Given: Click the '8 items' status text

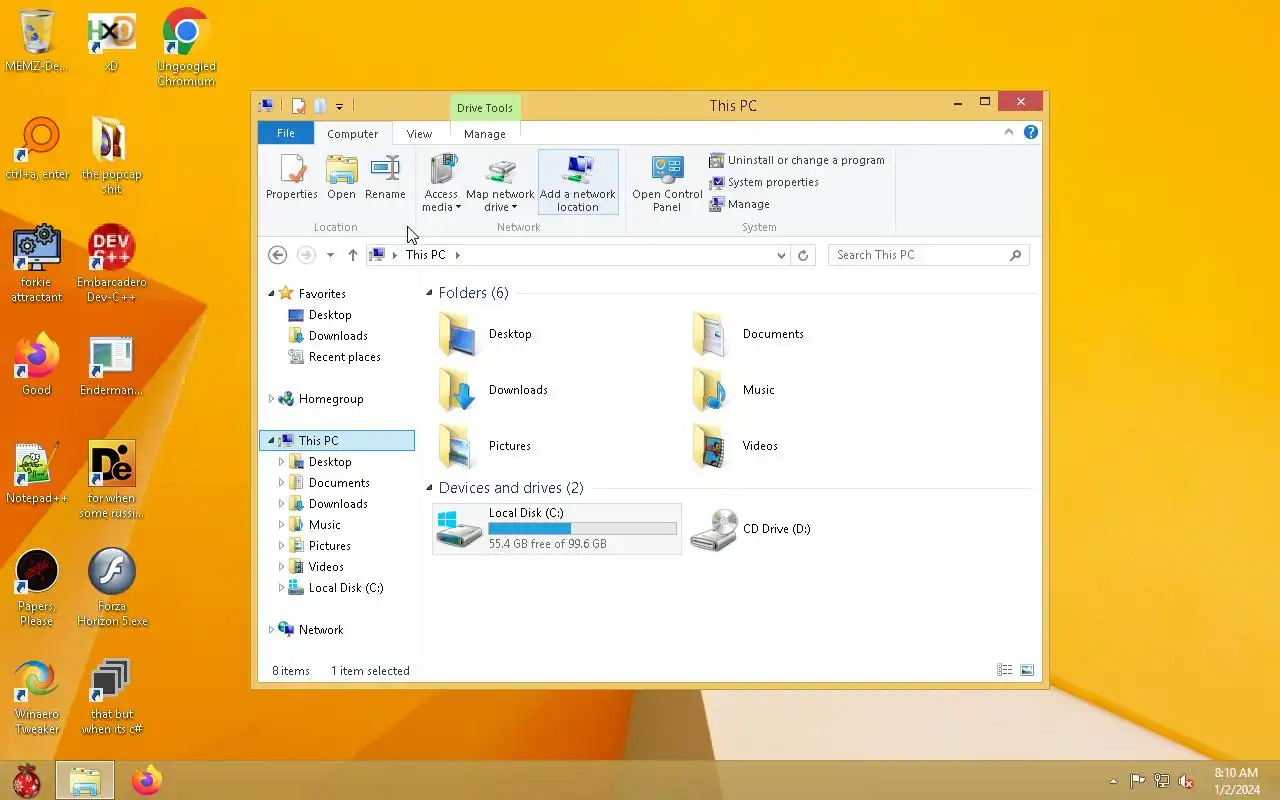Looking at the screenshot, I should (x=291, y=671).
